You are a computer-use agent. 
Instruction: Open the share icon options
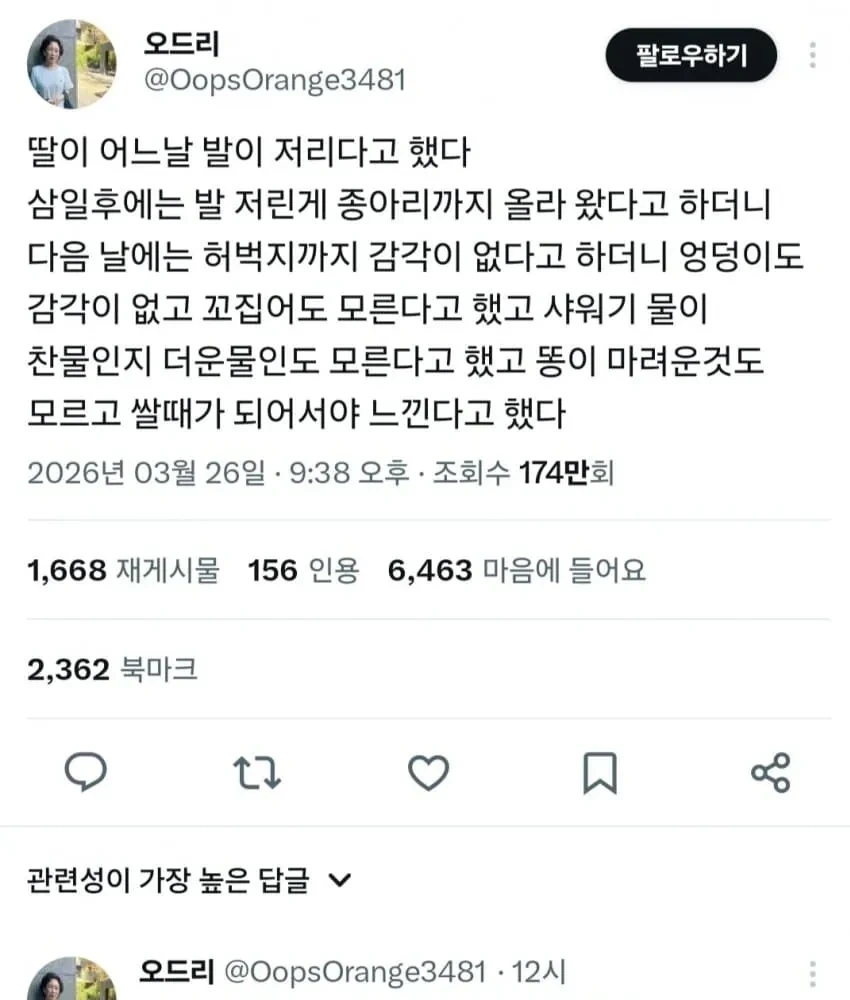[x=771, y=773]
